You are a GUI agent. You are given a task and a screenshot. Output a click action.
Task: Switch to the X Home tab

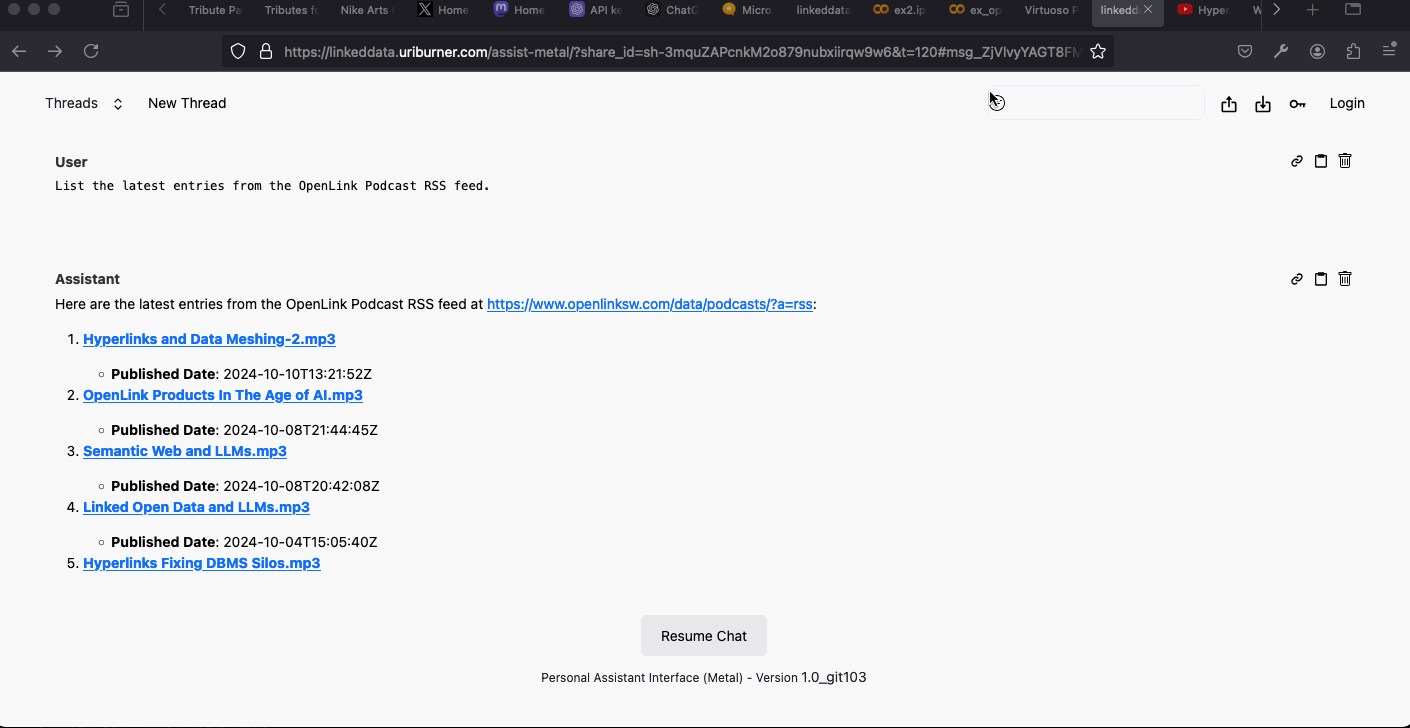tap(443, 10)
